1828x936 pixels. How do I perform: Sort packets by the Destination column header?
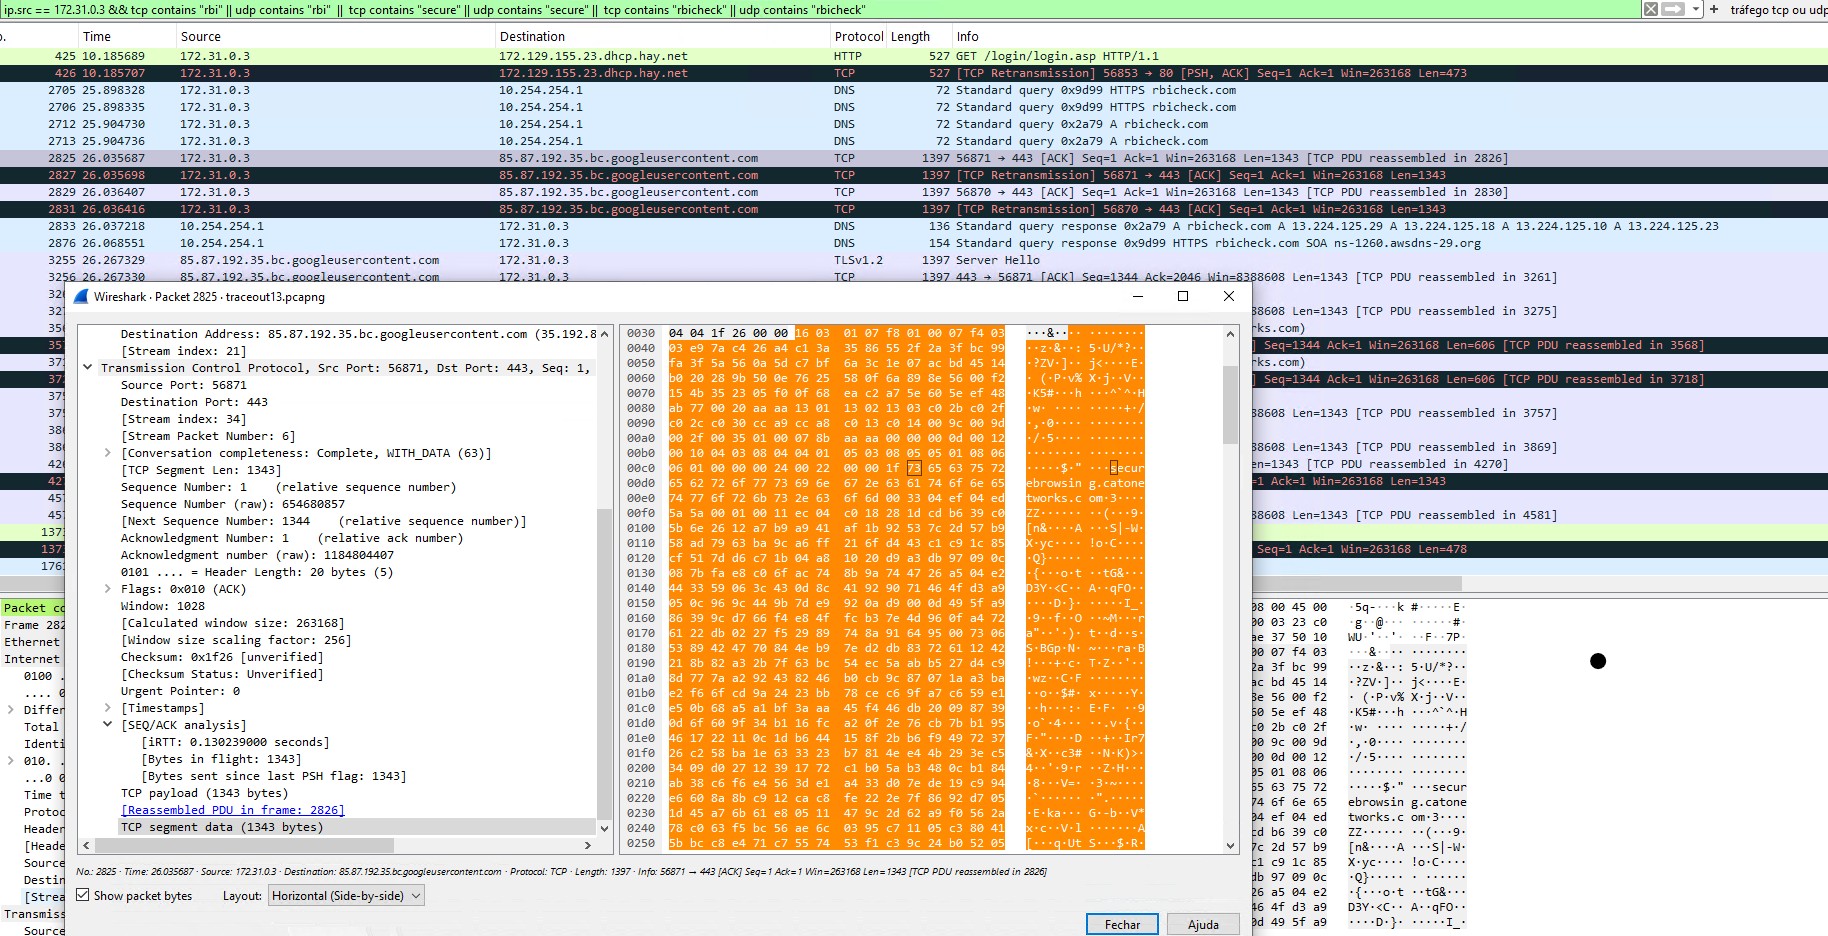[x=532, y=36]
